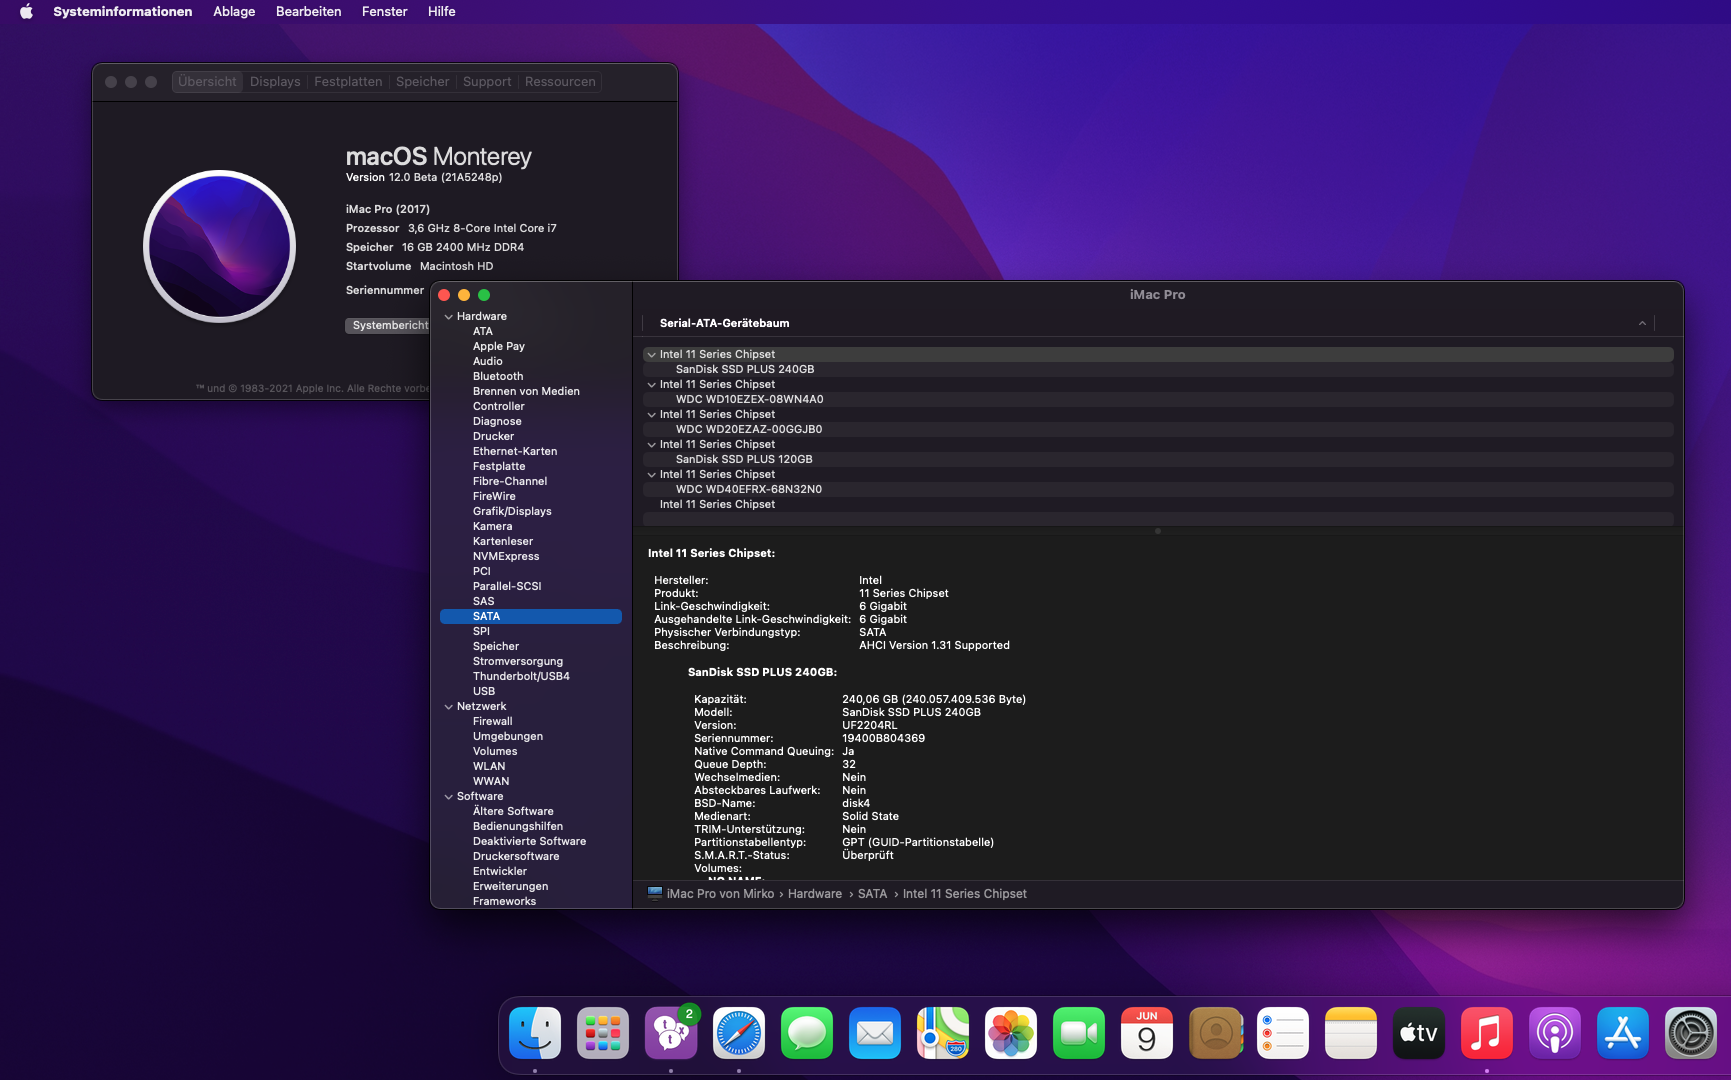Viewport: 1731px width, 1080px height.
Task: Click the App Store dock icon
Action: click(x=1623, y=1033)
